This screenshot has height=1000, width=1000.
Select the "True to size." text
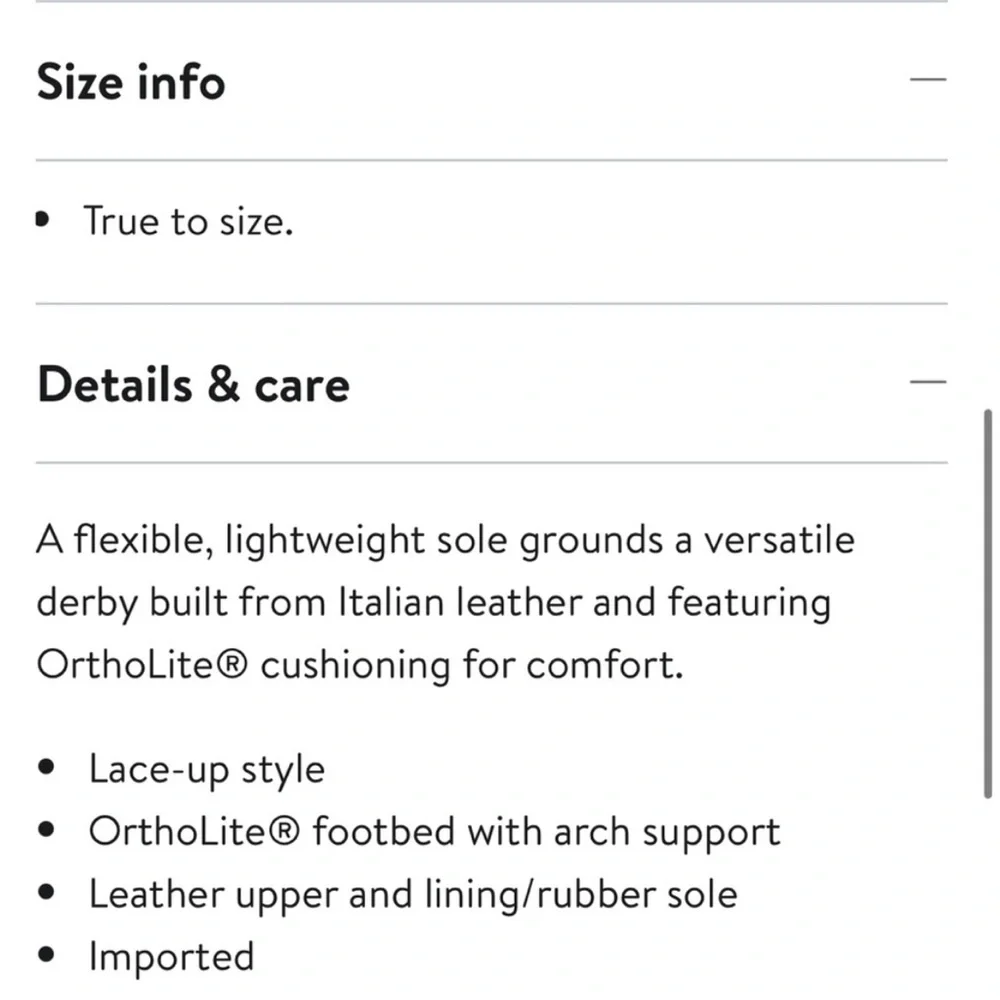coord(188,221)
